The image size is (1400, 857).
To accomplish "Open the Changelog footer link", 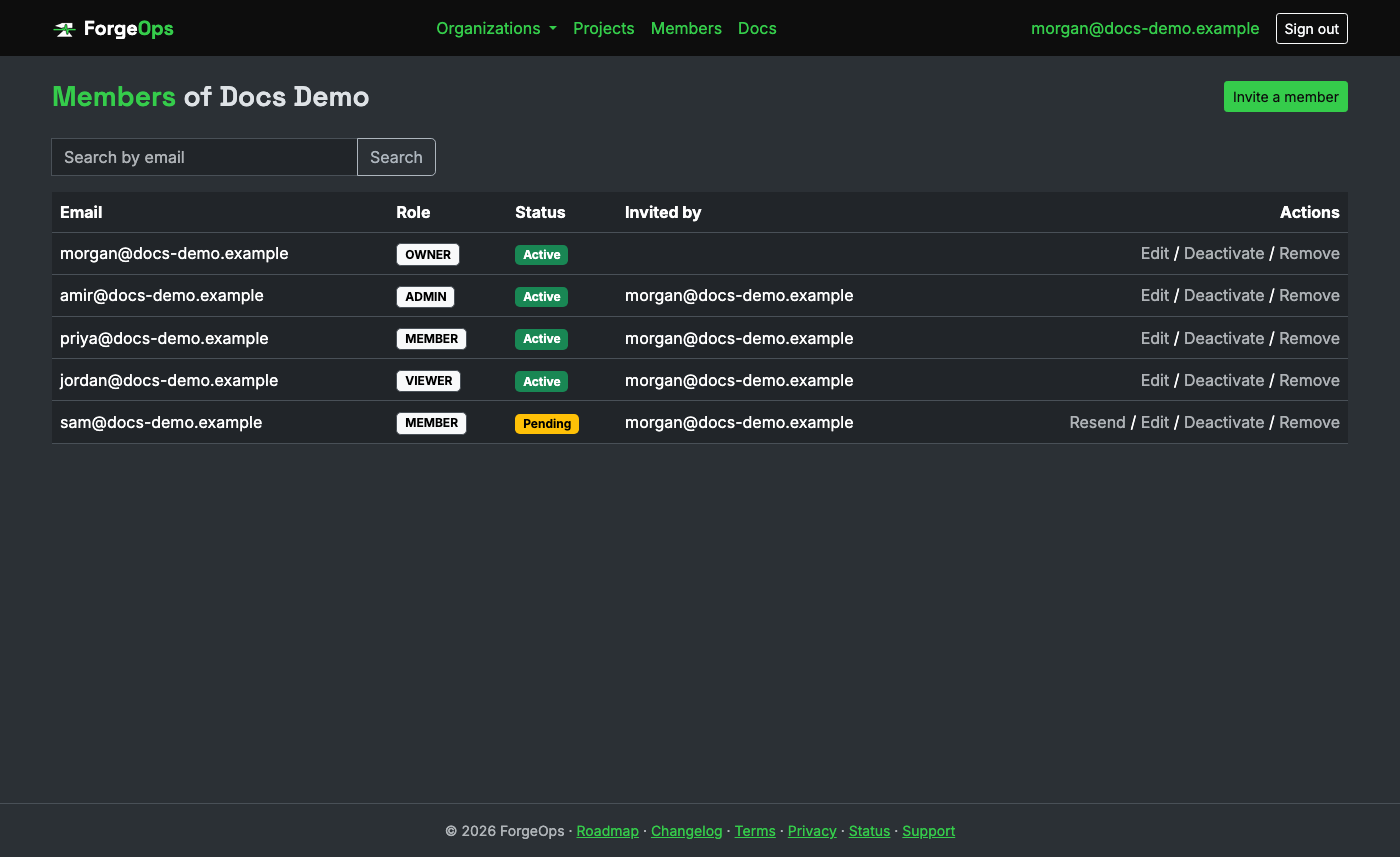I will coord(686,831).
